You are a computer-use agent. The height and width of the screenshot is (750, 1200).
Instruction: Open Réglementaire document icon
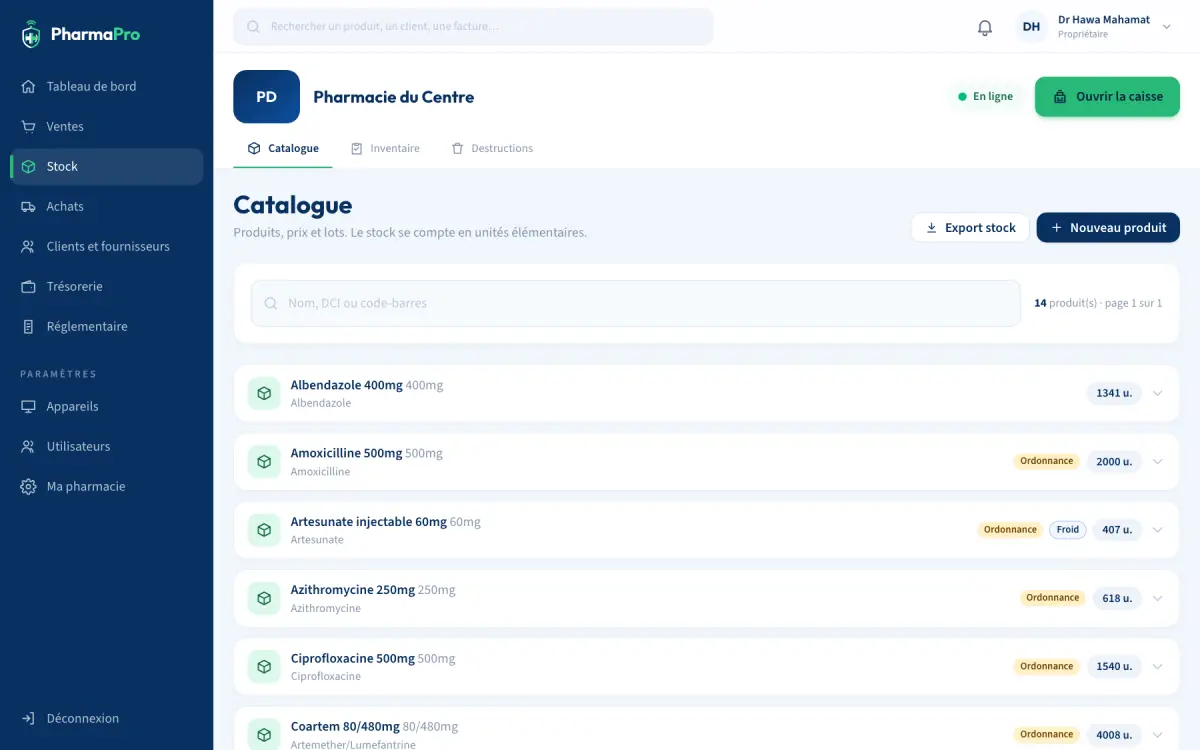(x=29, y=326)
